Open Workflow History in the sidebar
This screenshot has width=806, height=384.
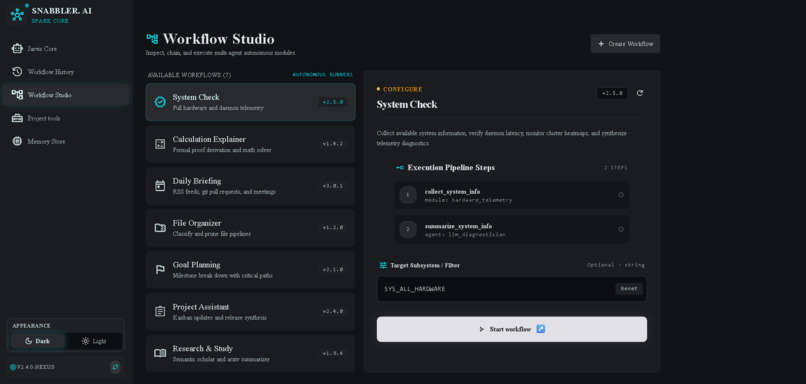(66, 71)
